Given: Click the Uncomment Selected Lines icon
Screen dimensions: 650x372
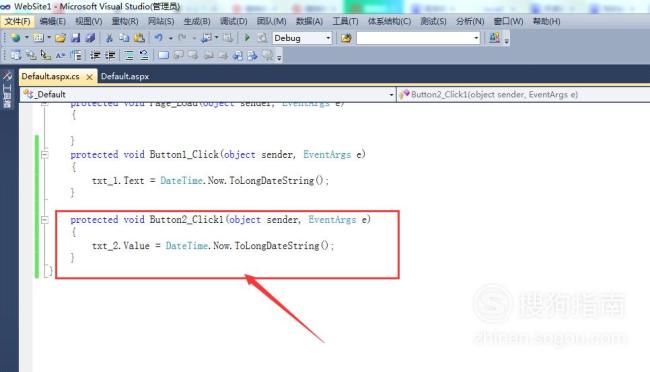Looking at the screenshot, I should click(x=144, y=55).
